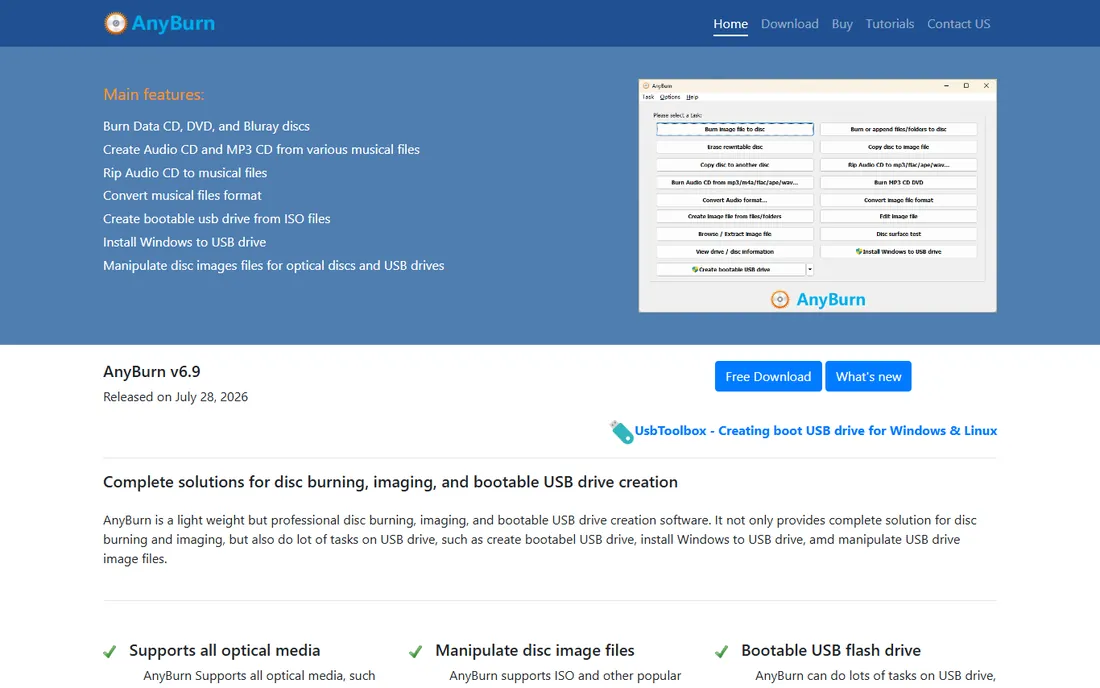Open the Help menu in the AnyBurn app screenshot
This screenshot has width=1100, height=688.
[692, 97]
